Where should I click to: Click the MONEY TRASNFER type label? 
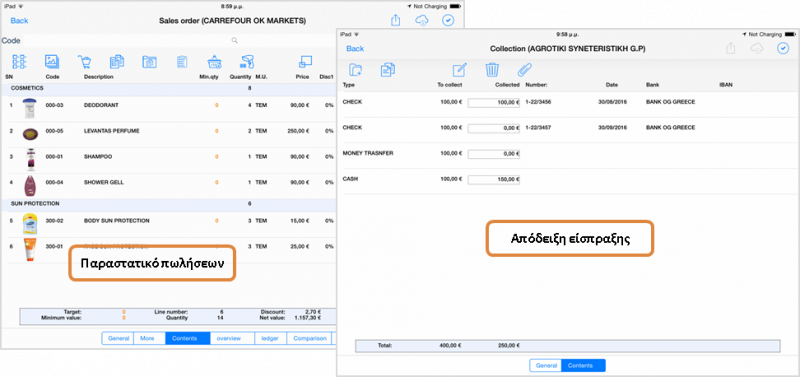click(368, 153)
